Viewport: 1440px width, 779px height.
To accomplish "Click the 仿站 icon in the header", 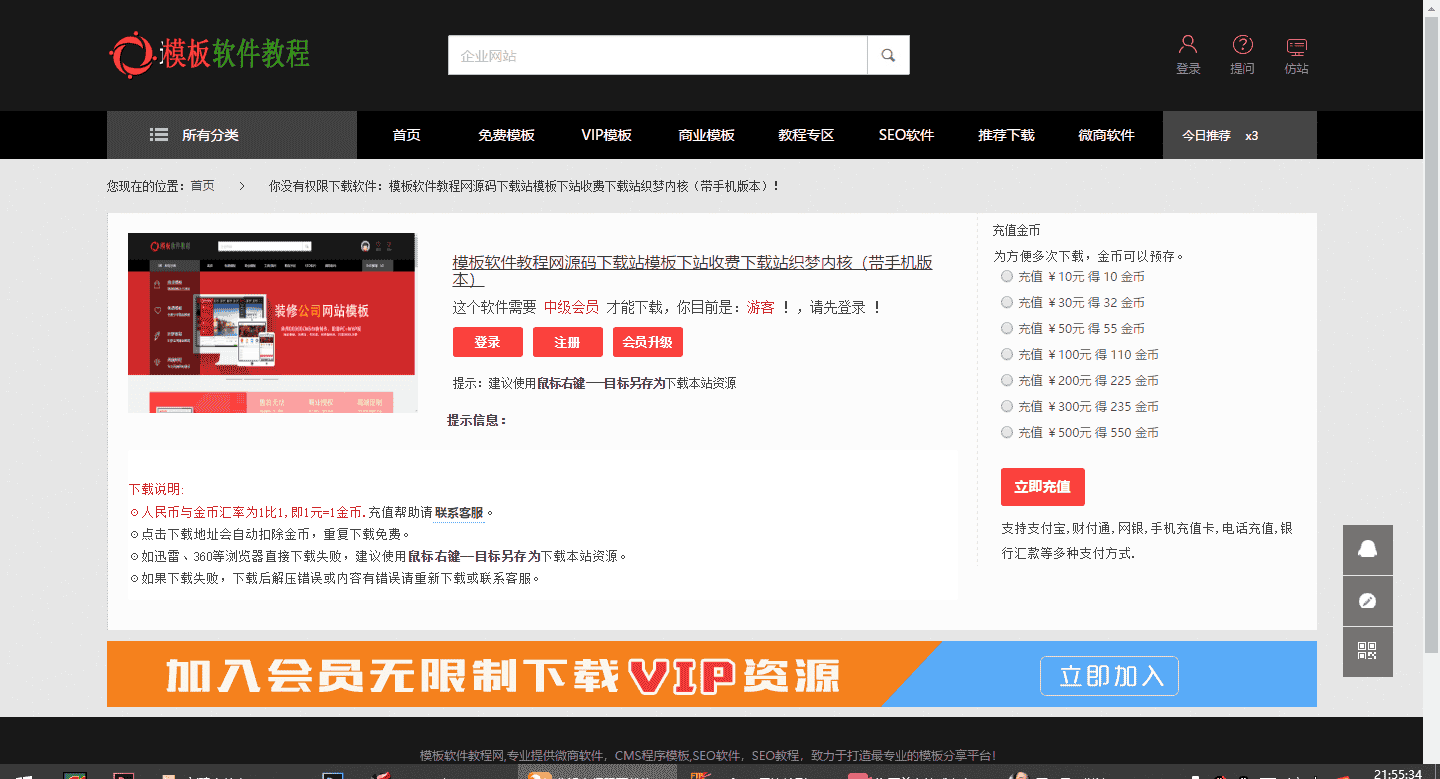I will (x=1296, y=44).
